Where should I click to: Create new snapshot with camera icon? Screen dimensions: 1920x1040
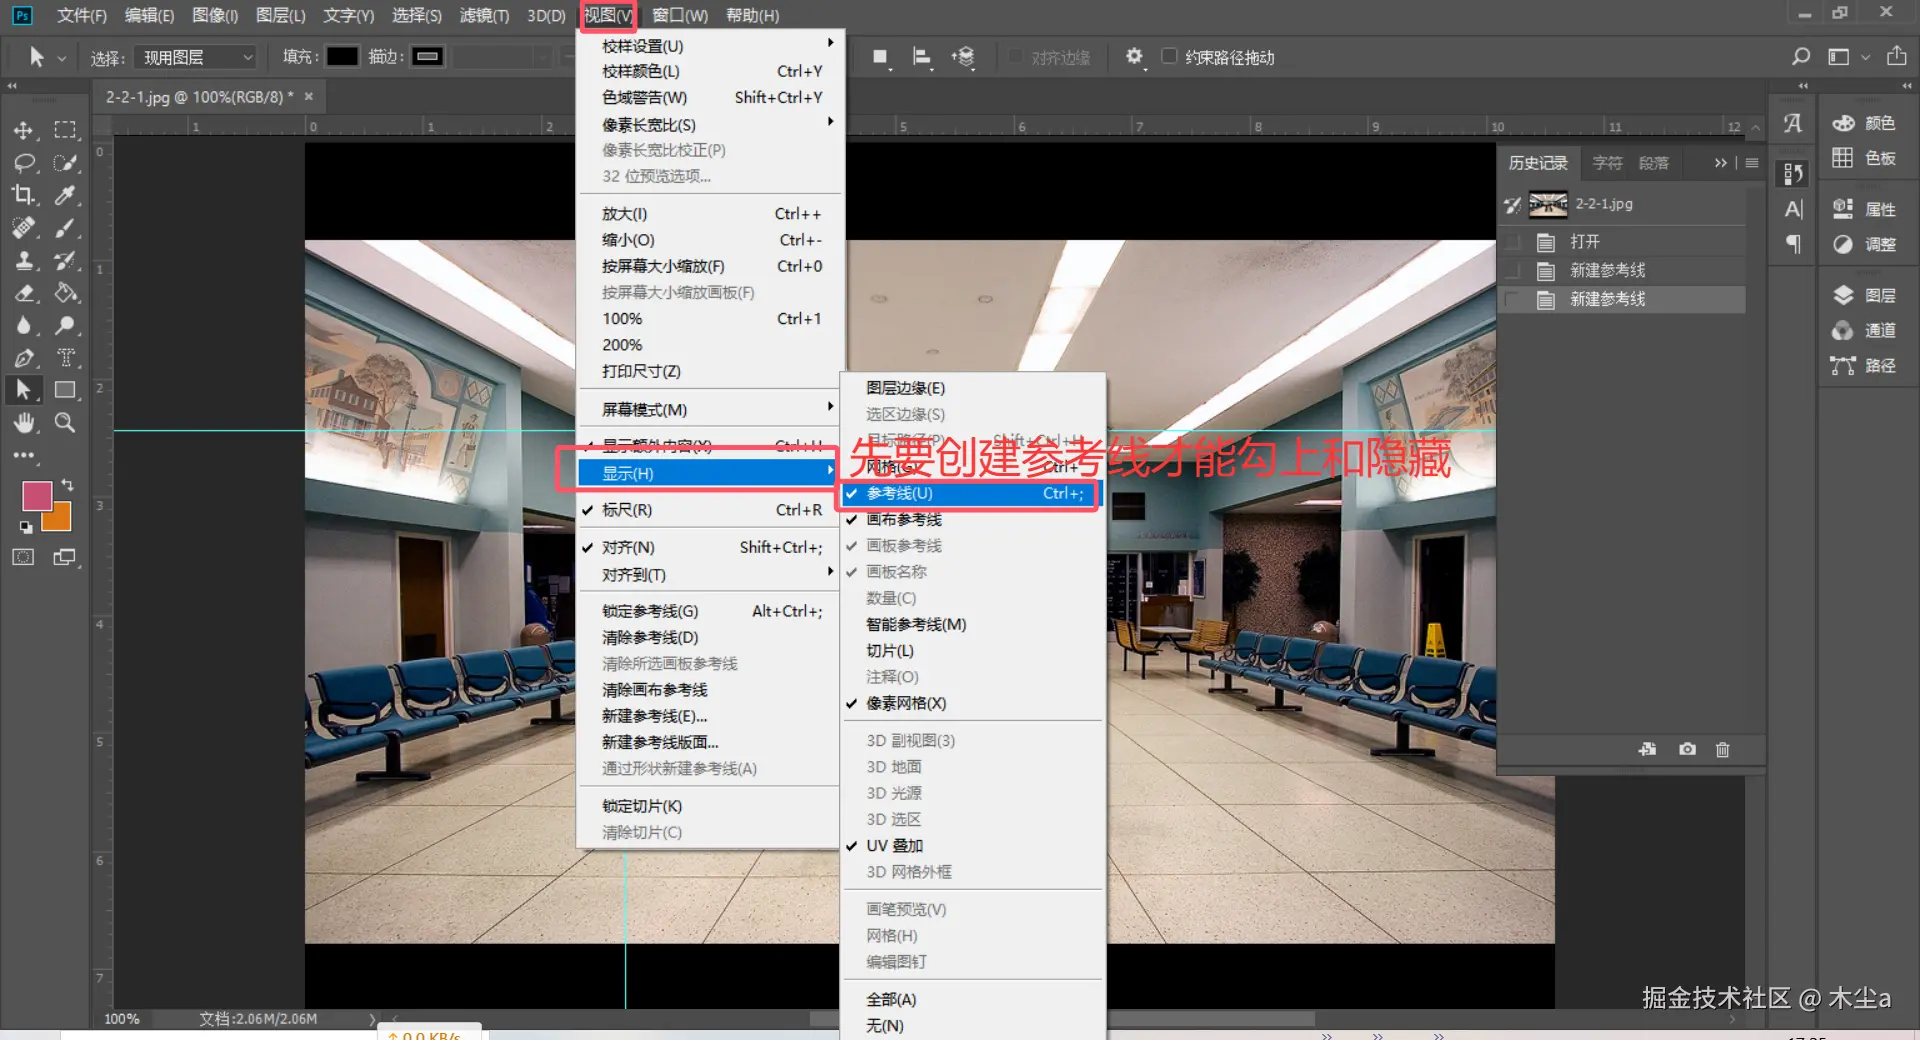1687,749
